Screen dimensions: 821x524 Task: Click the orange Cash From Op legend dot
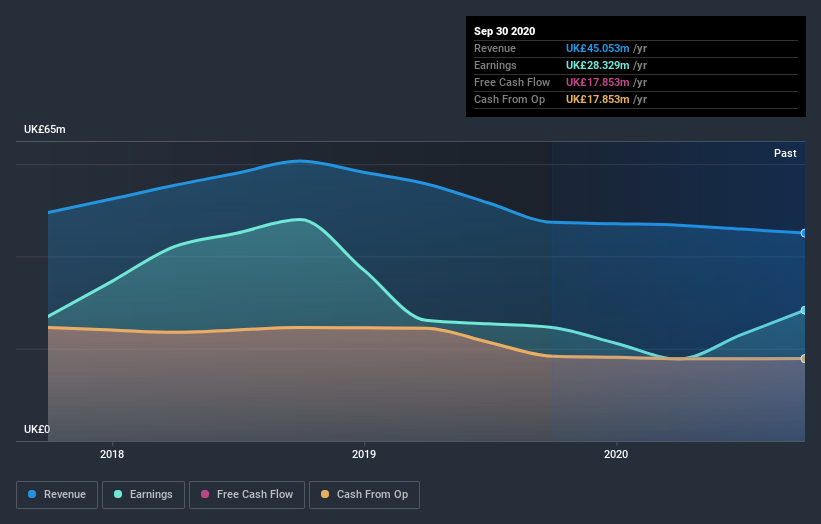click(x=325, y=494)
